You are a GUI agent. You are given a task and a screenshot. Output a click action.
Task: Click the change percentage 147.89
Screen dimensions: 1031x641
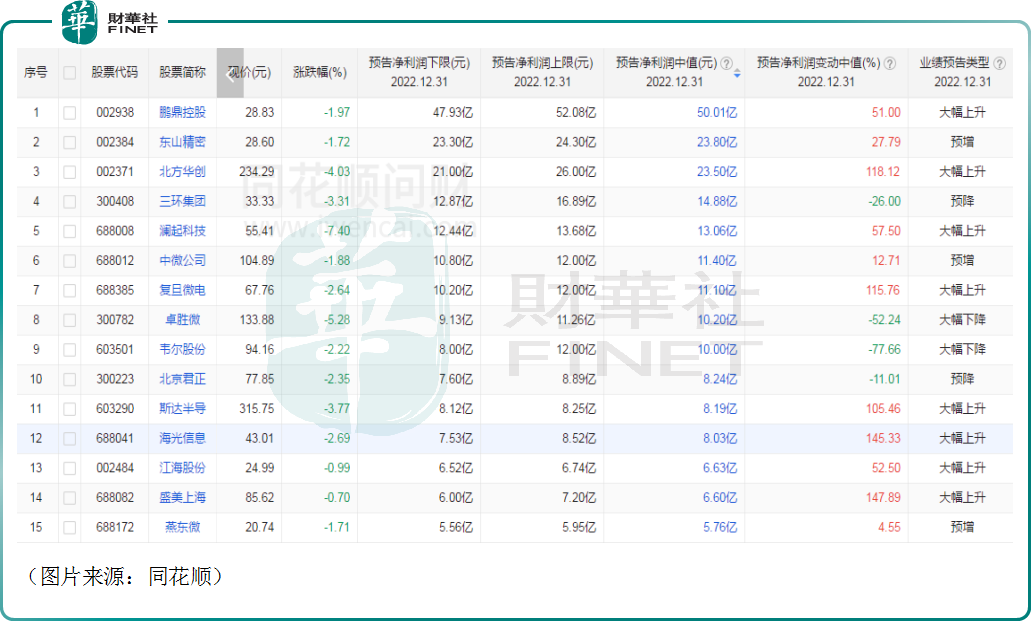click(883, 497)
